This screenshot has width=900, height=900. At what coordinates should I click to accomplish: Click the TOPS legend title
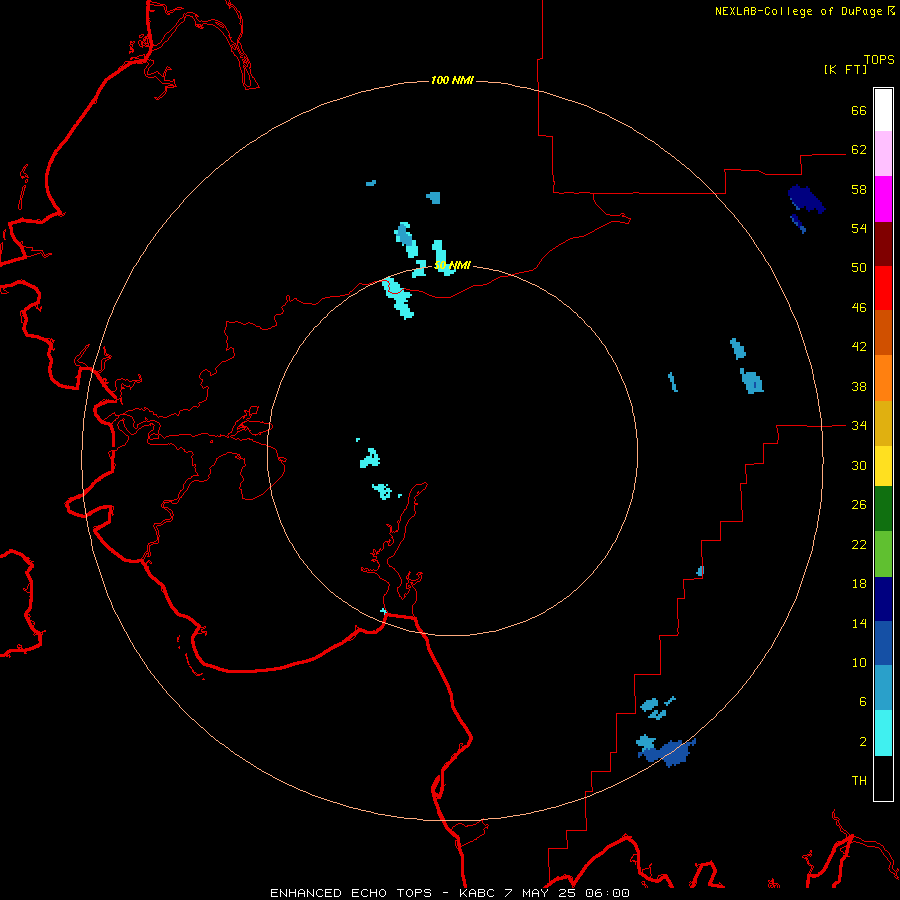tap(879, 59)
